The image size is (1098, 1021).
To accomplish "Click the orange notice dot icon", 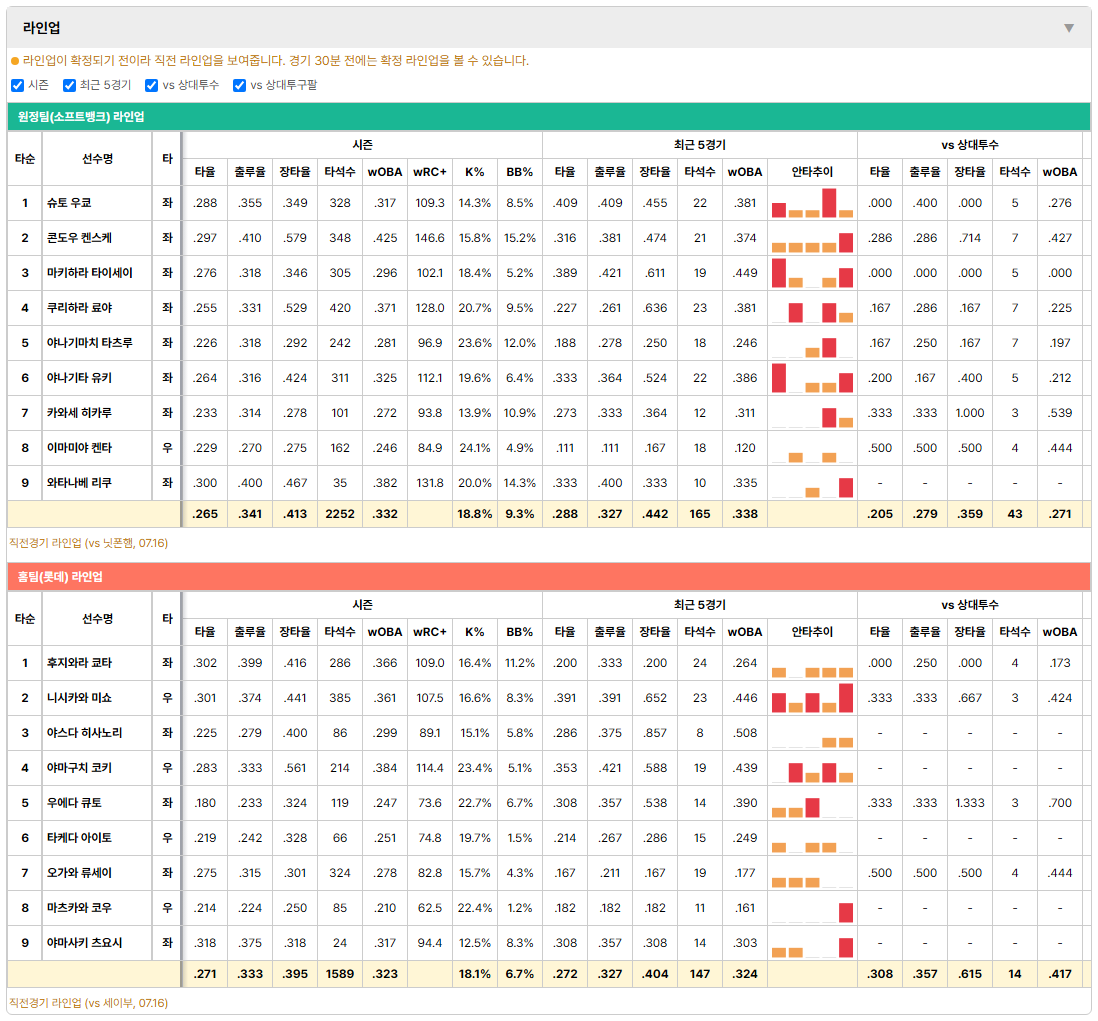I will [15, 61].
